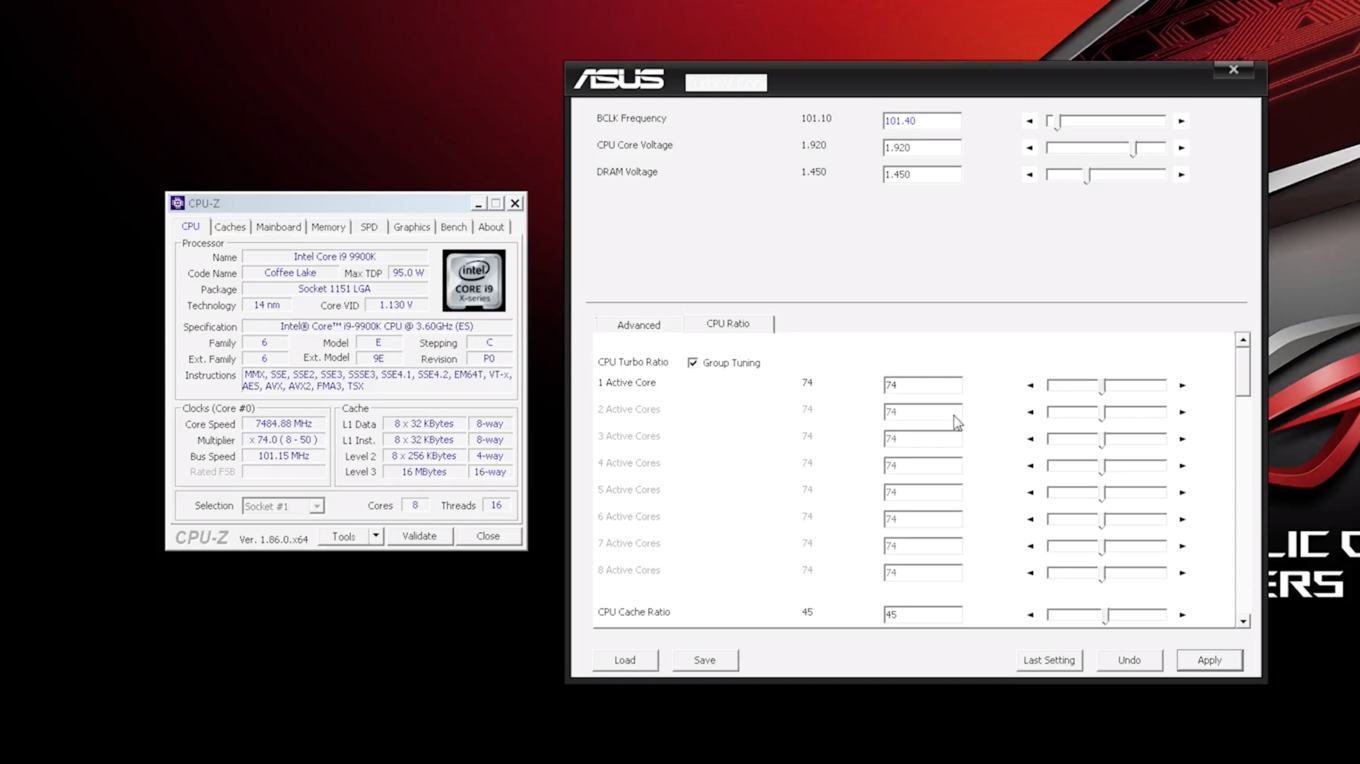The width and height of the screenshot is (1360, 764).
Task: Click the DRAM Voltage slider
Action: (1106, 175)
